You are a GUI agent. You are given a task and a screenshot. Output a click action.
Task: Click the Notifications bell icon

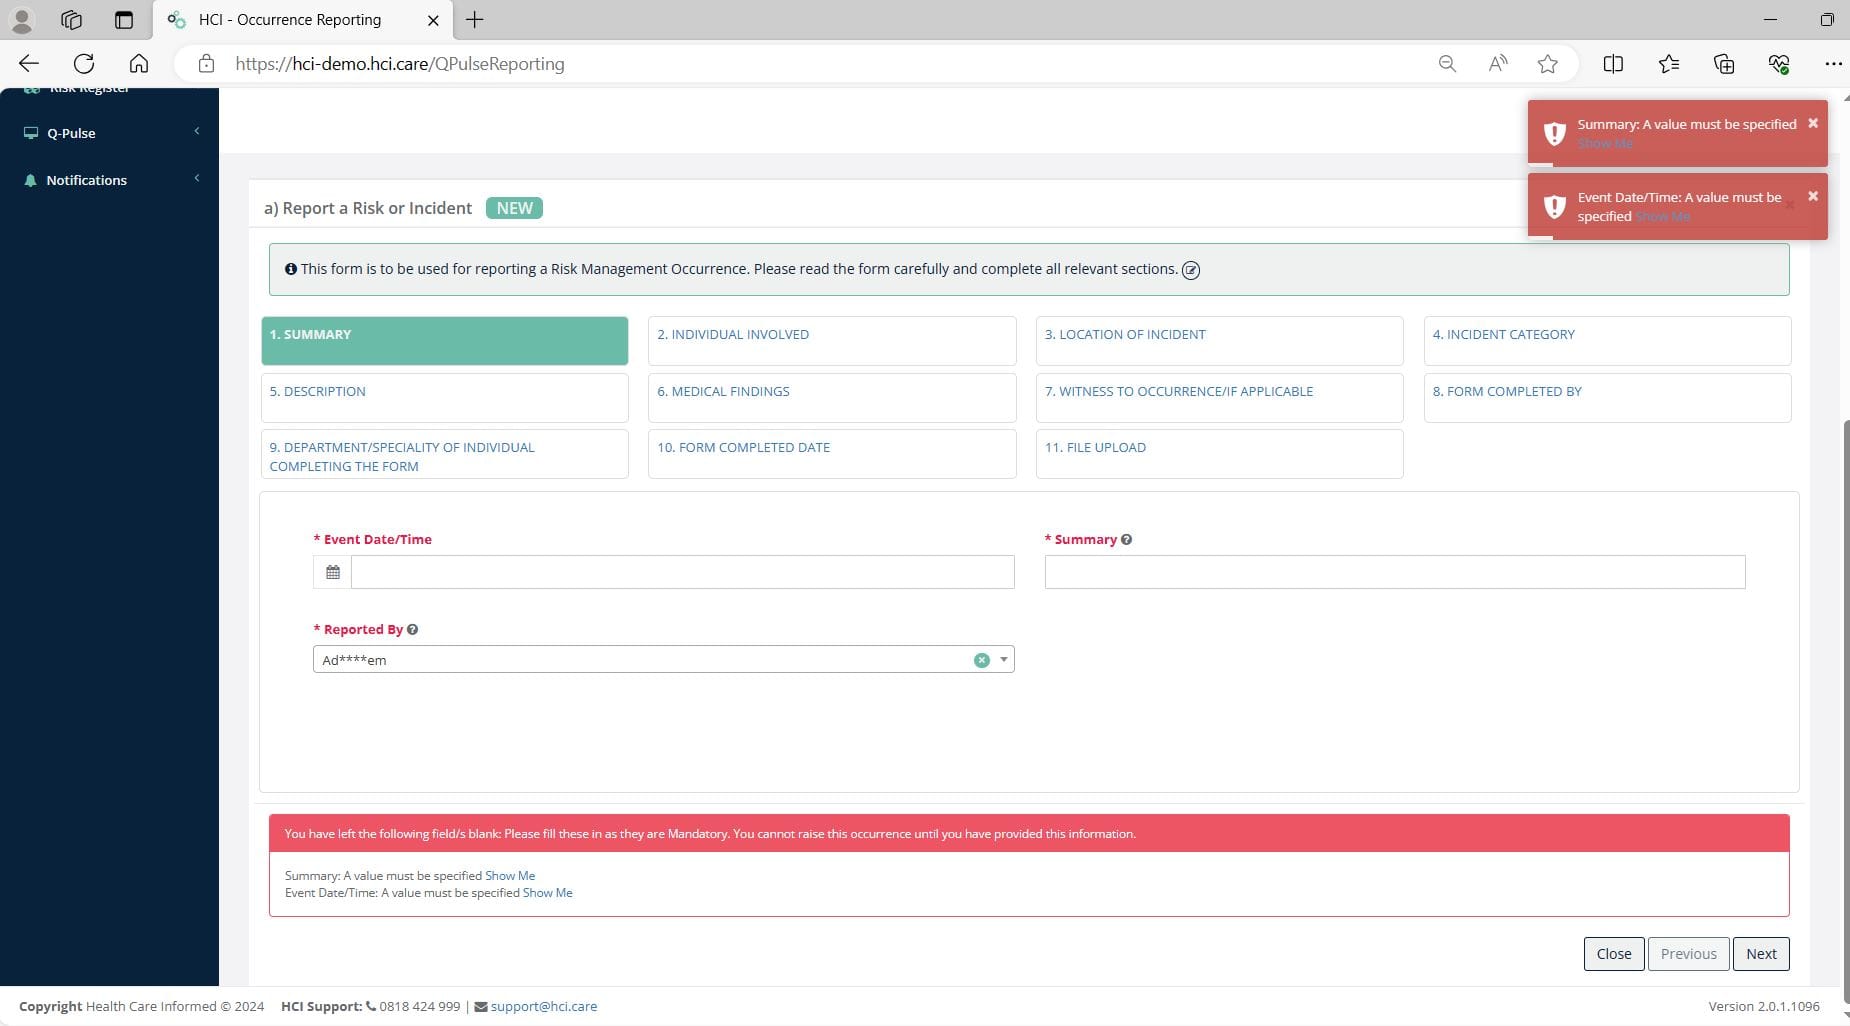coord(29,179)
